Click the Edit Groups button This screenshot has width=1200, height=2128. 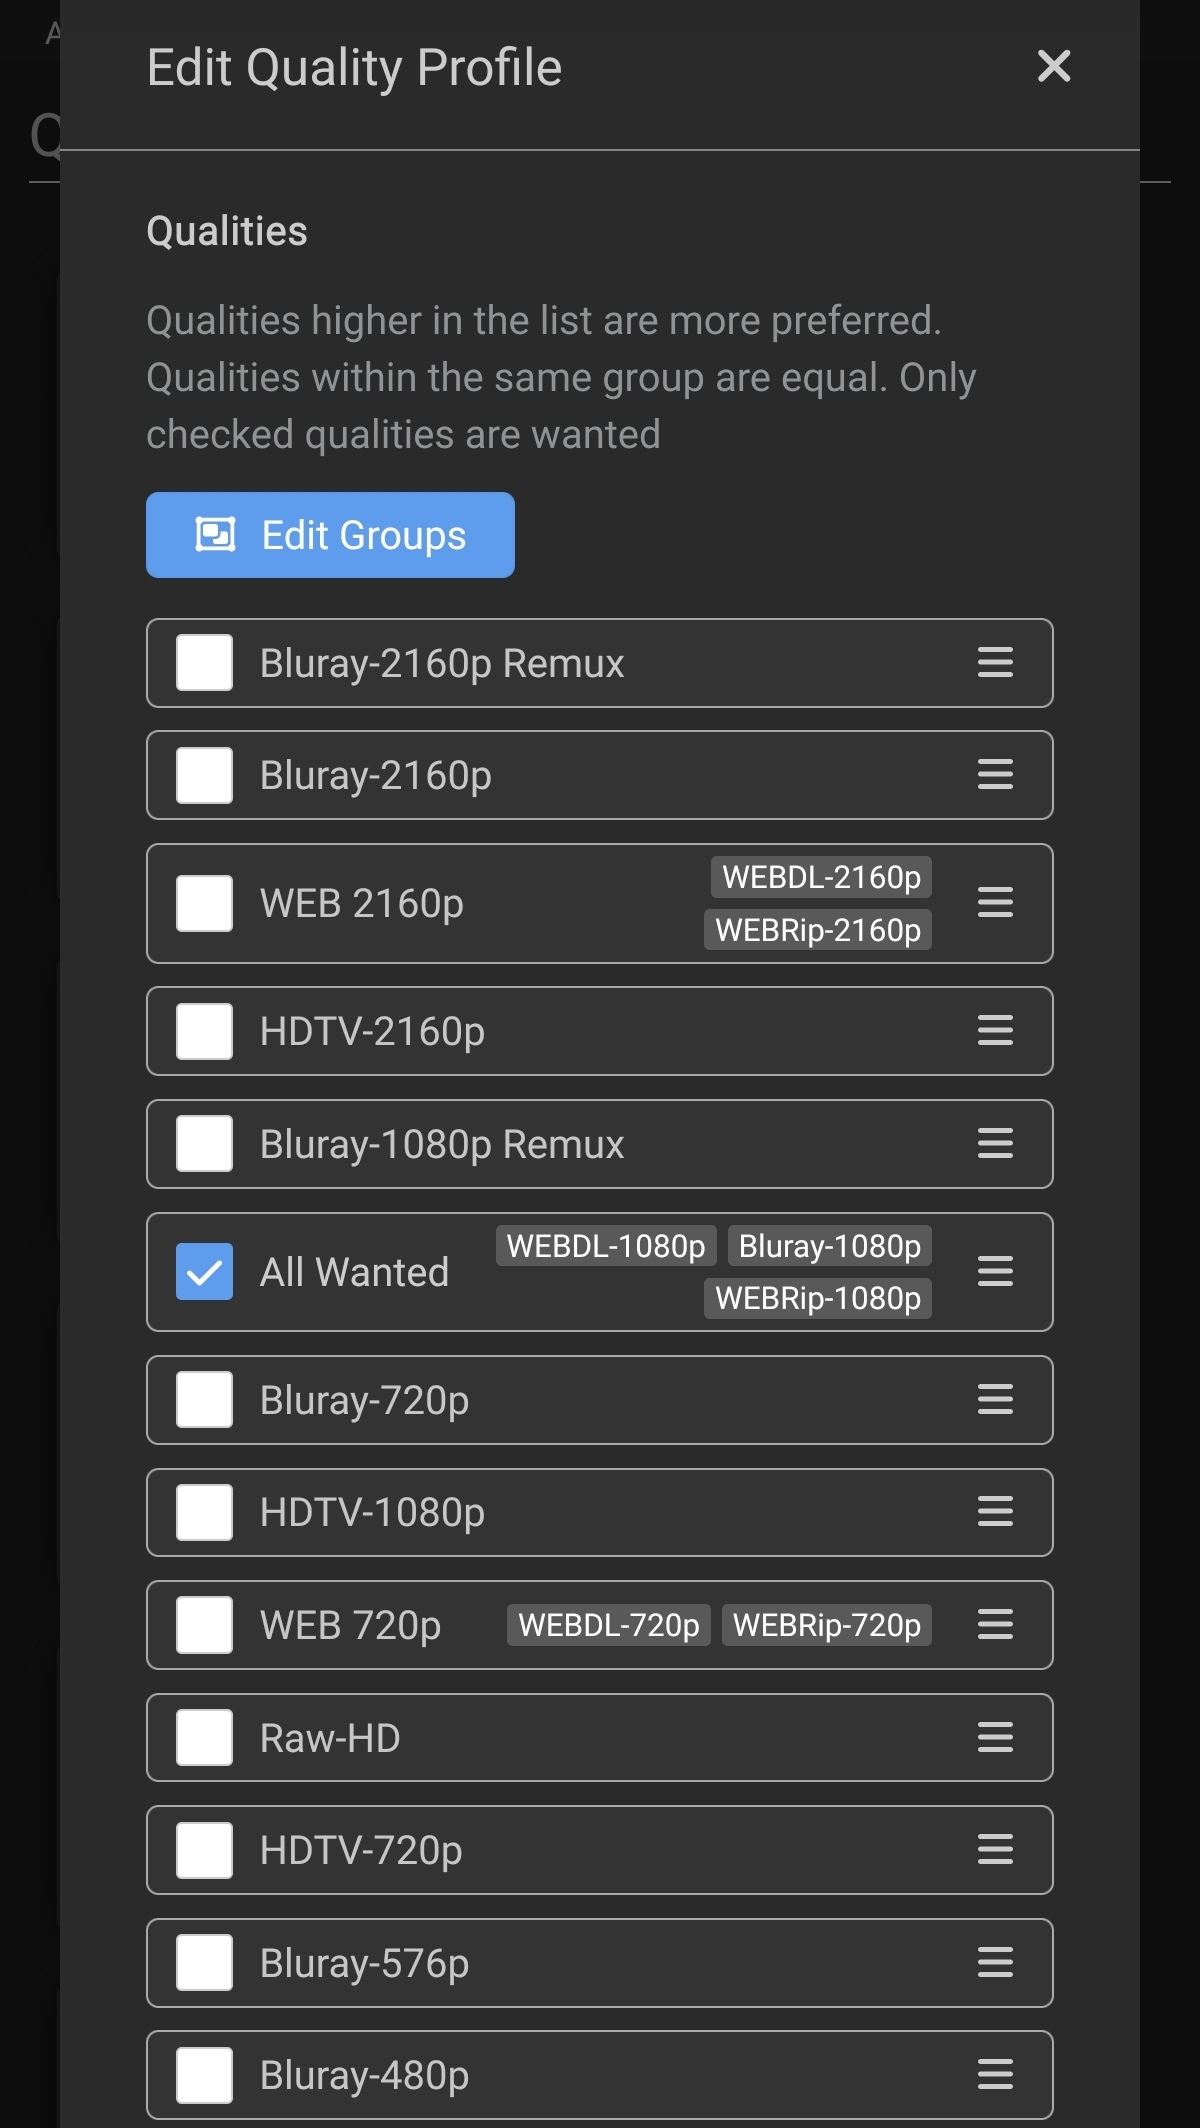pyautogui.click(x=330, y=535)
